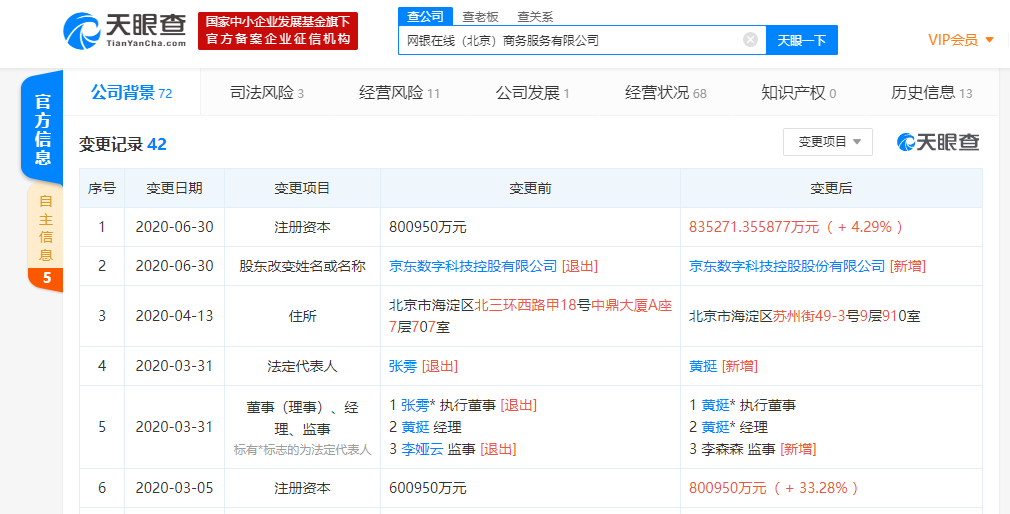The width and height of the screenshot is (1010, 514).
Task: Click the 序号 column header
Action: click(x=102, y=188)
